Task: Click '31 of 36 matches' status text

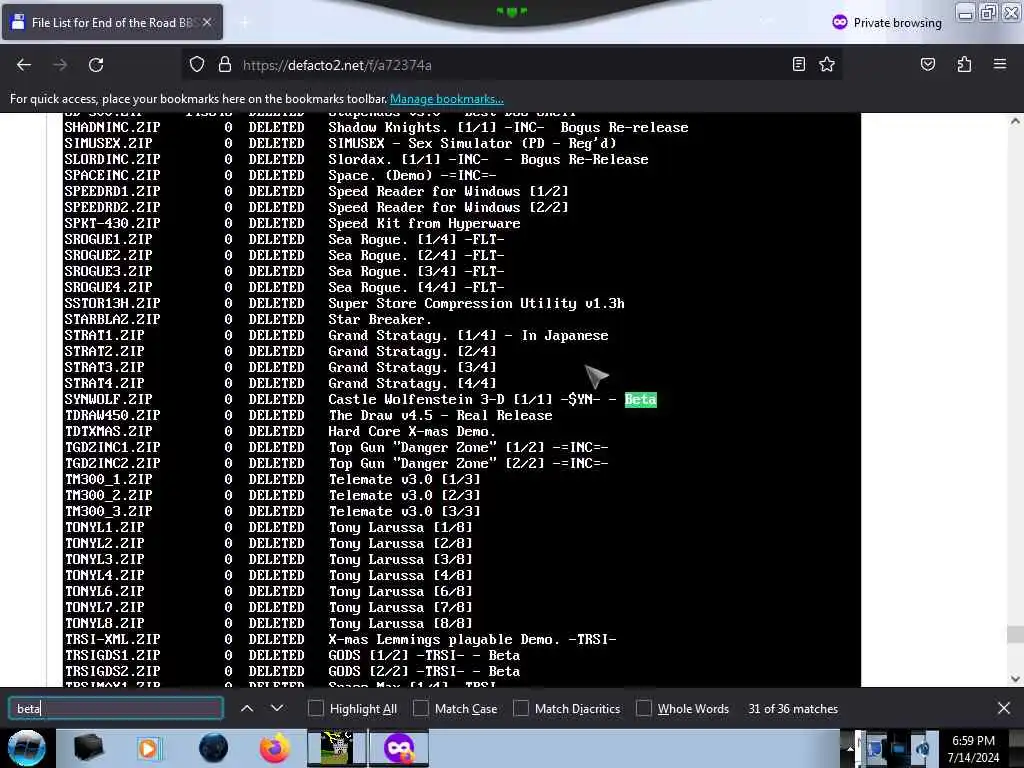Action: click(793, 709)
